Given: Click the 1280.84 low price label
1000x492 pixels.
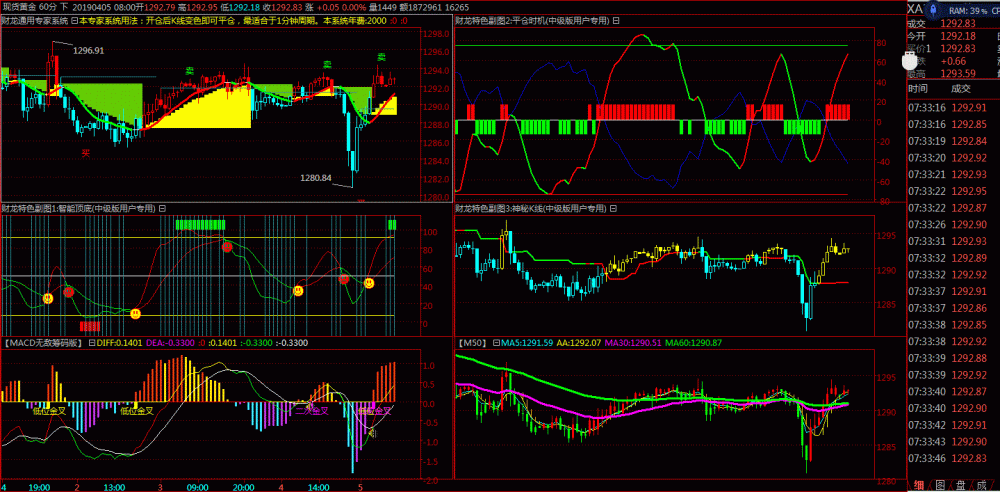Looking at the screenshot, I should tap(316, 177).
